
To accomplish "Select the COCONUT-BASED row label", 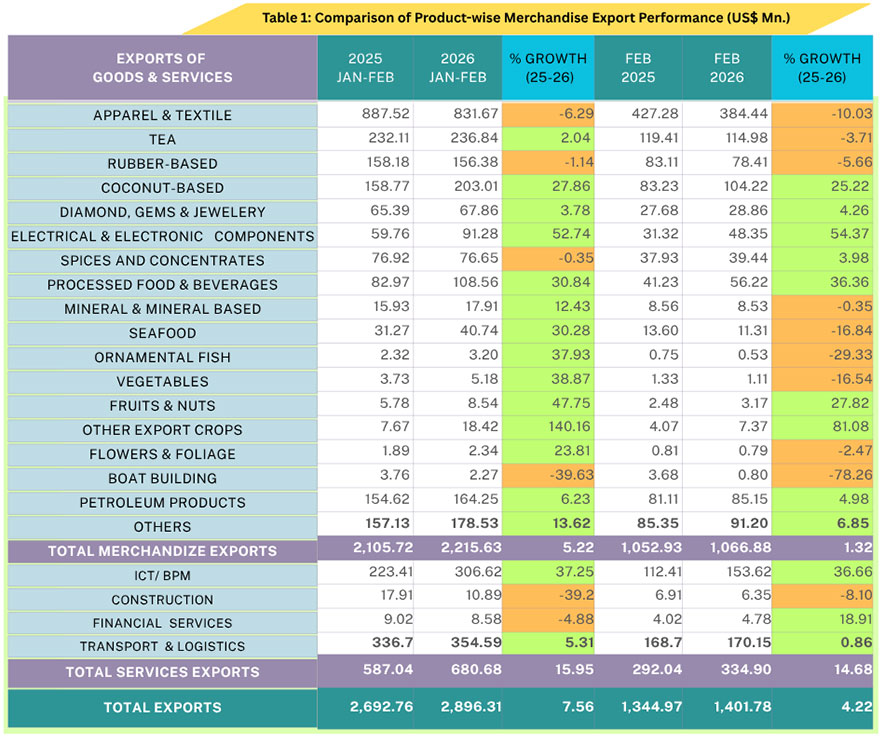I will point(161,187).
